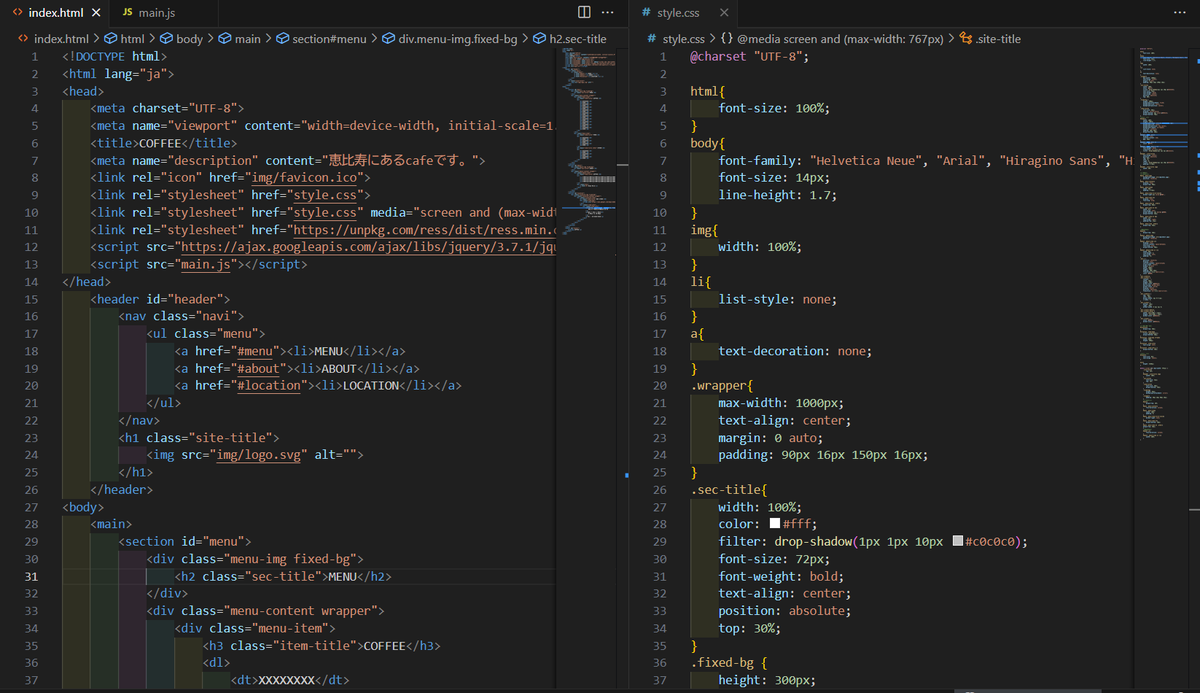Open the .site-title breadcrumb dropdown
Viewport: 1200px width, 693px height.
(990, 39)
